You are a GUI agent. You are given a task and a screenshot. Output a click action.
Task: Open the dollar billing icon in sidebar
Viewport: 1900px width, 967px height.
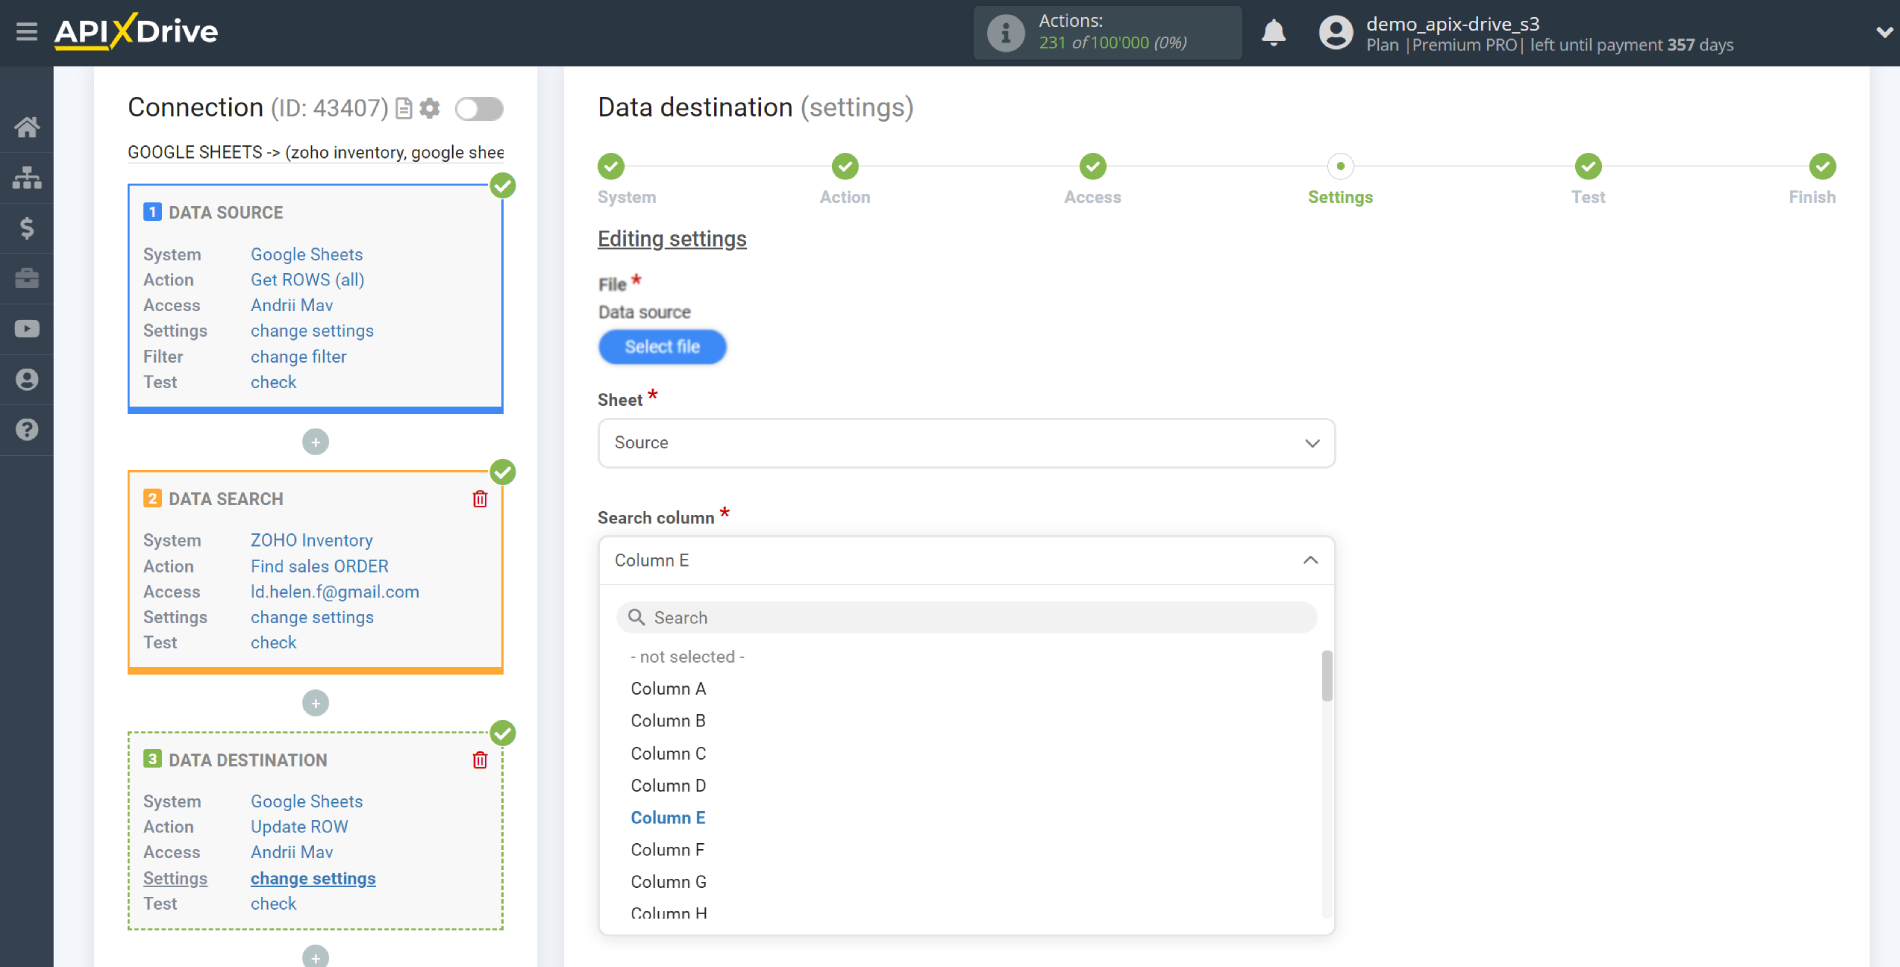(x=27, y=228)
